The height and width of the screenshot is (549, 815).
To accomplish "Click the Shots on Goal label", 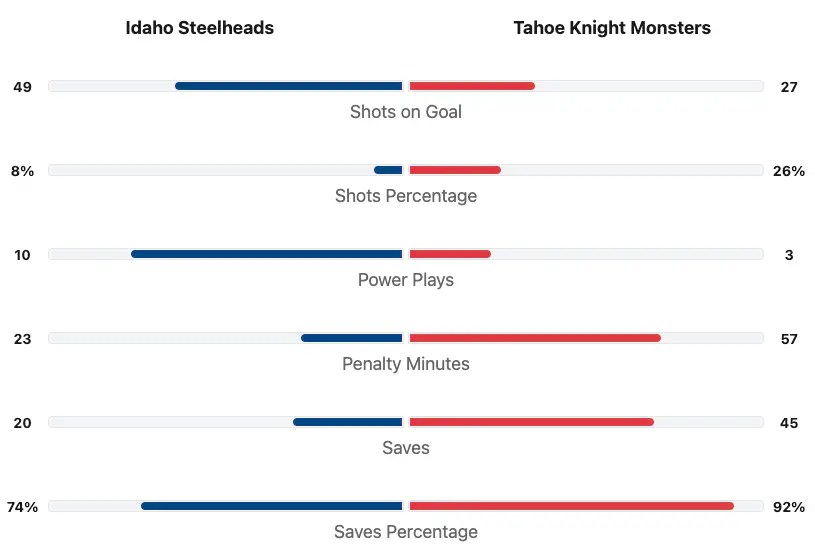I will coord(405,112).
